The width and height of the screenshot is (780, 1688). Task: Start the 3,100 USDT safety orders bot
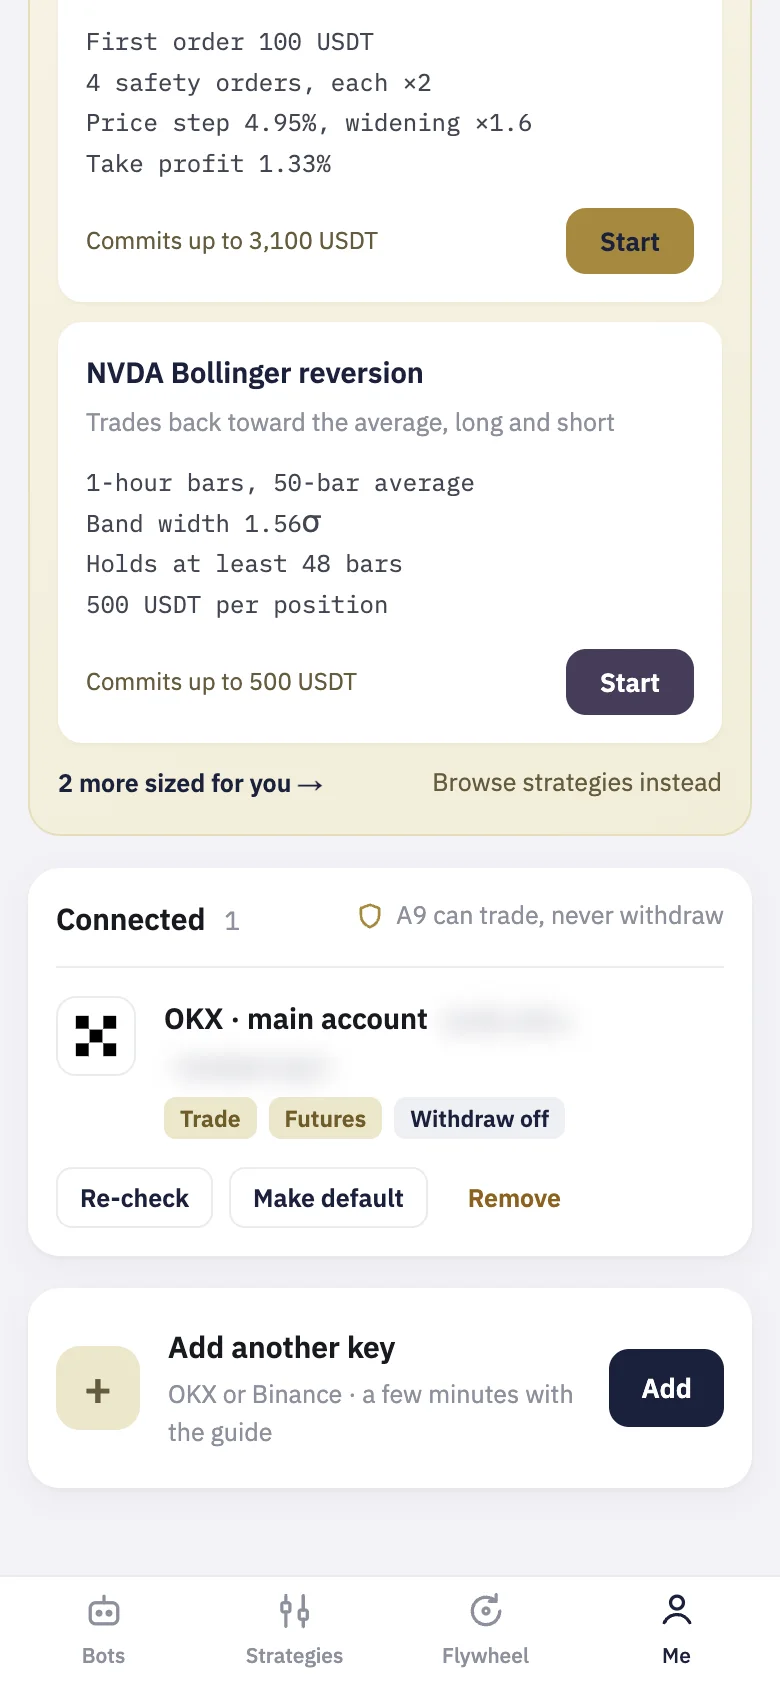click(630, 241)
